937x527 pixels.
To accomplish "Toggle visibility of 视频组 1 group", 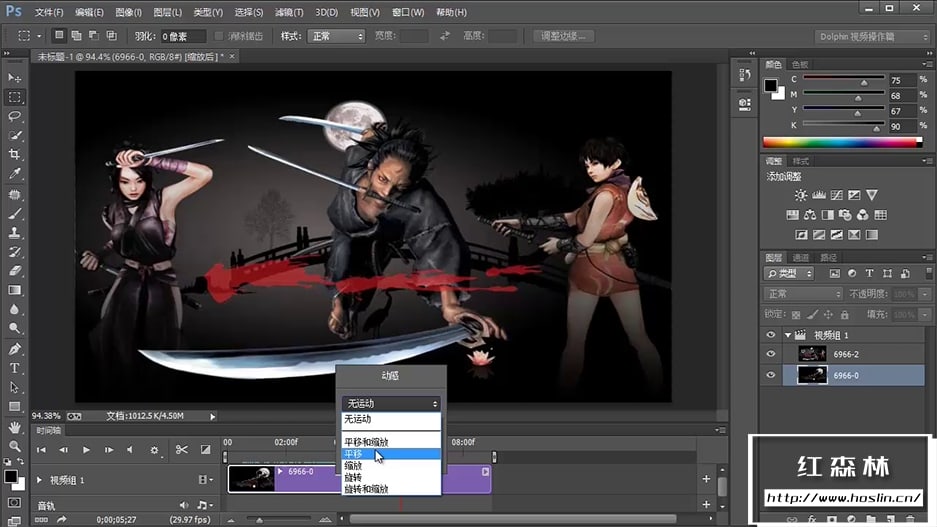I will [x=771, y=335].
